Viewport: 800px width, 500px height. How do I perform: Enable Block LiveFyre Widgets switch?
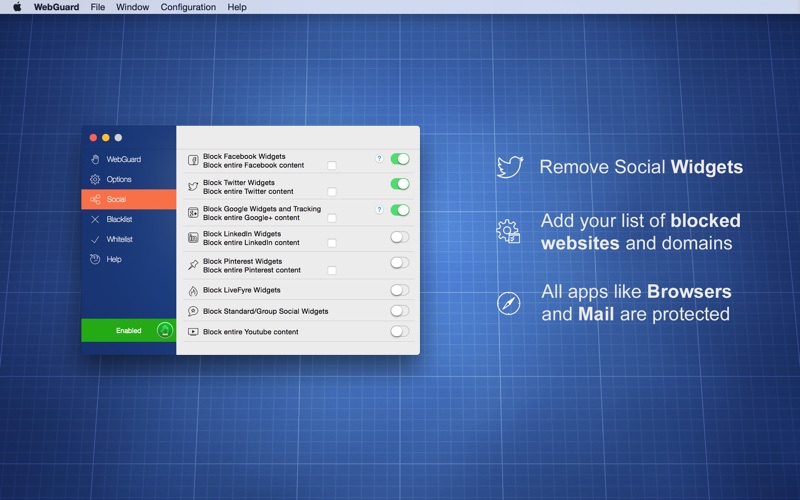[x=400, y=290]
